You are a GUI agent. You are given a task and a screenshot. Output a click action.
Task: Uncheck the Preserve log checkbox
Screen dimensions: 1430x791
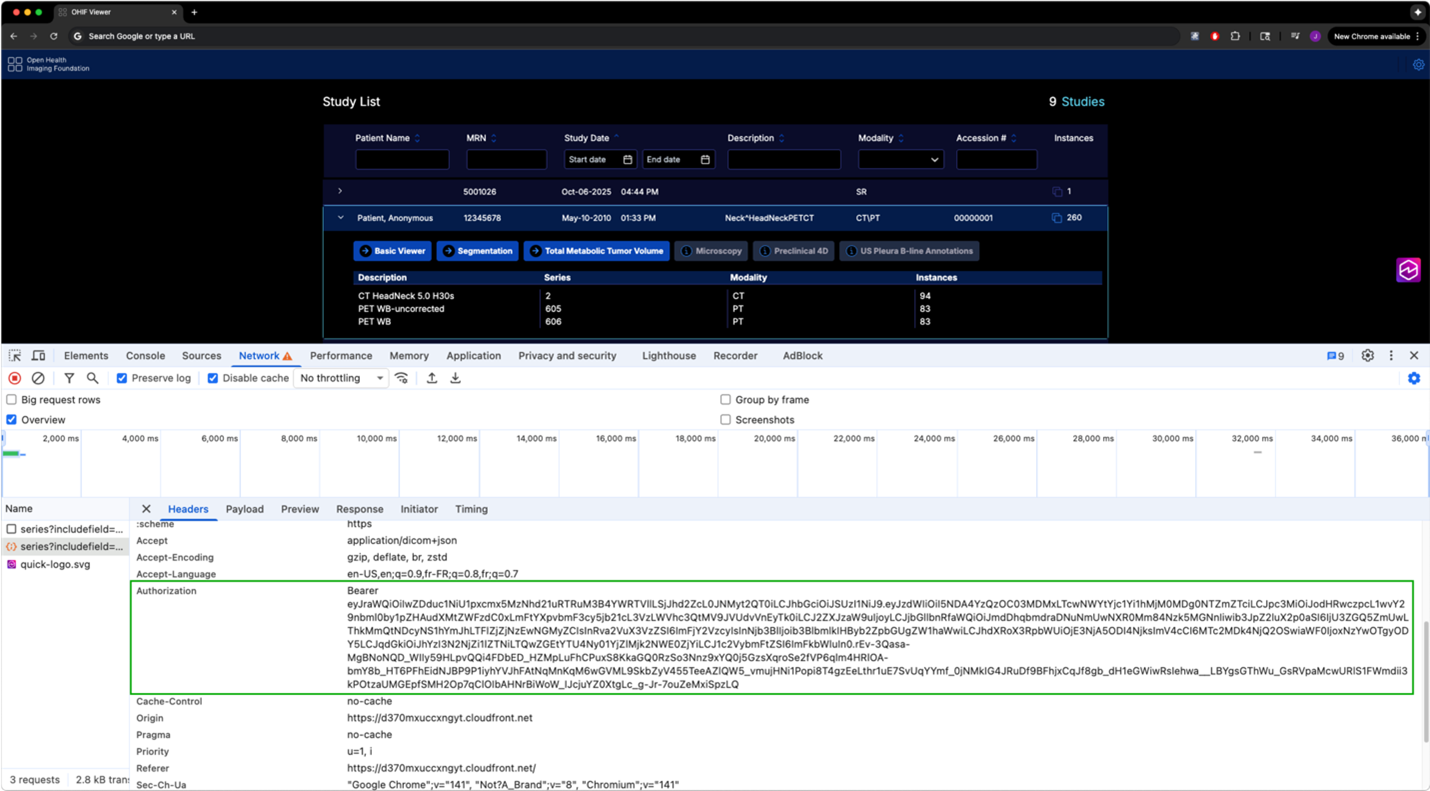[x=122, y=378]
